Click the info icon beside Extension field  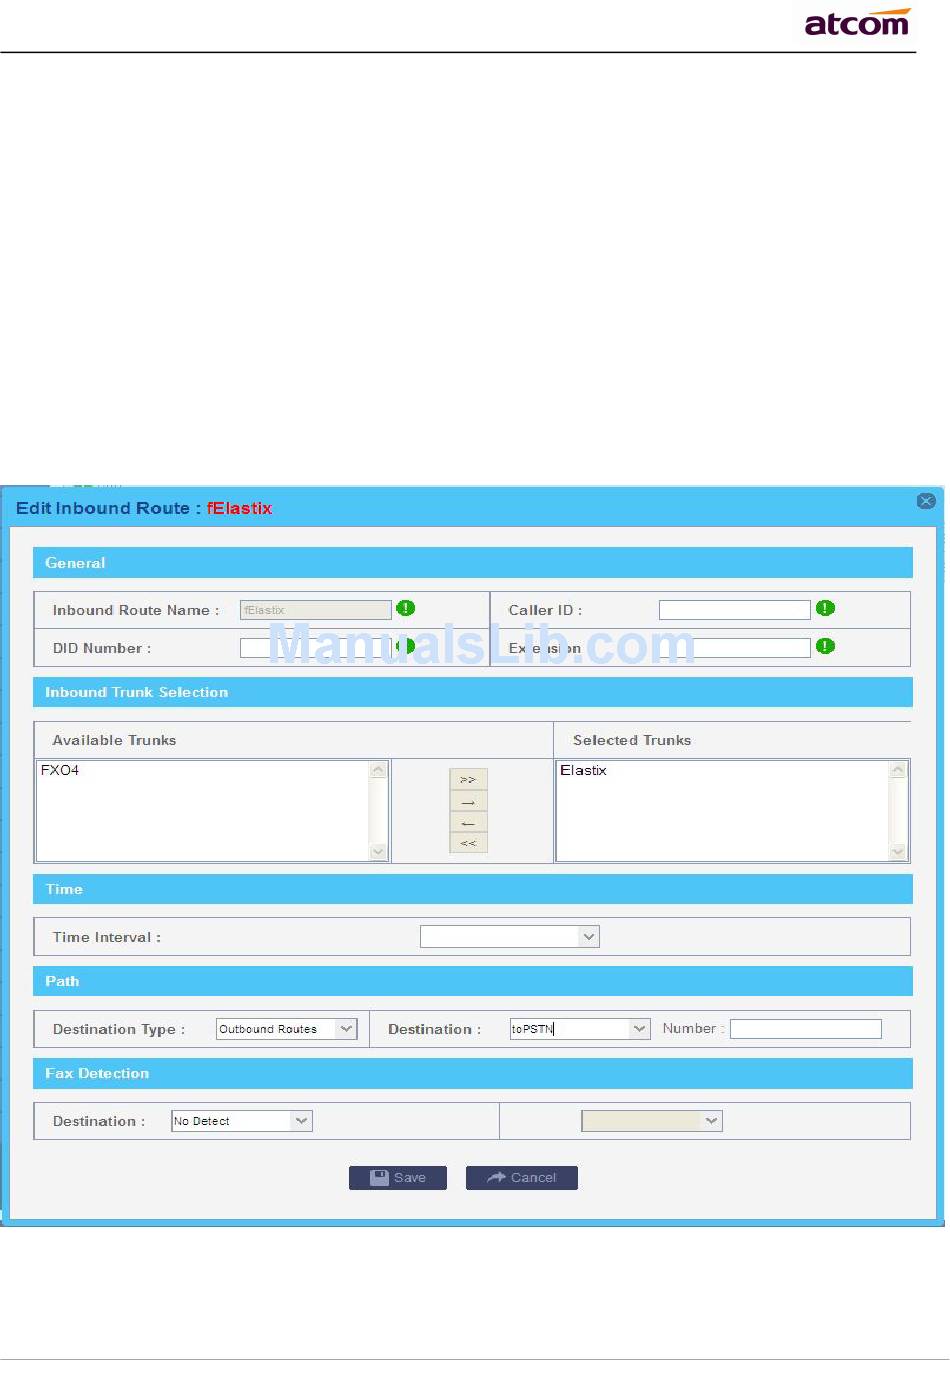pos(825,646)
